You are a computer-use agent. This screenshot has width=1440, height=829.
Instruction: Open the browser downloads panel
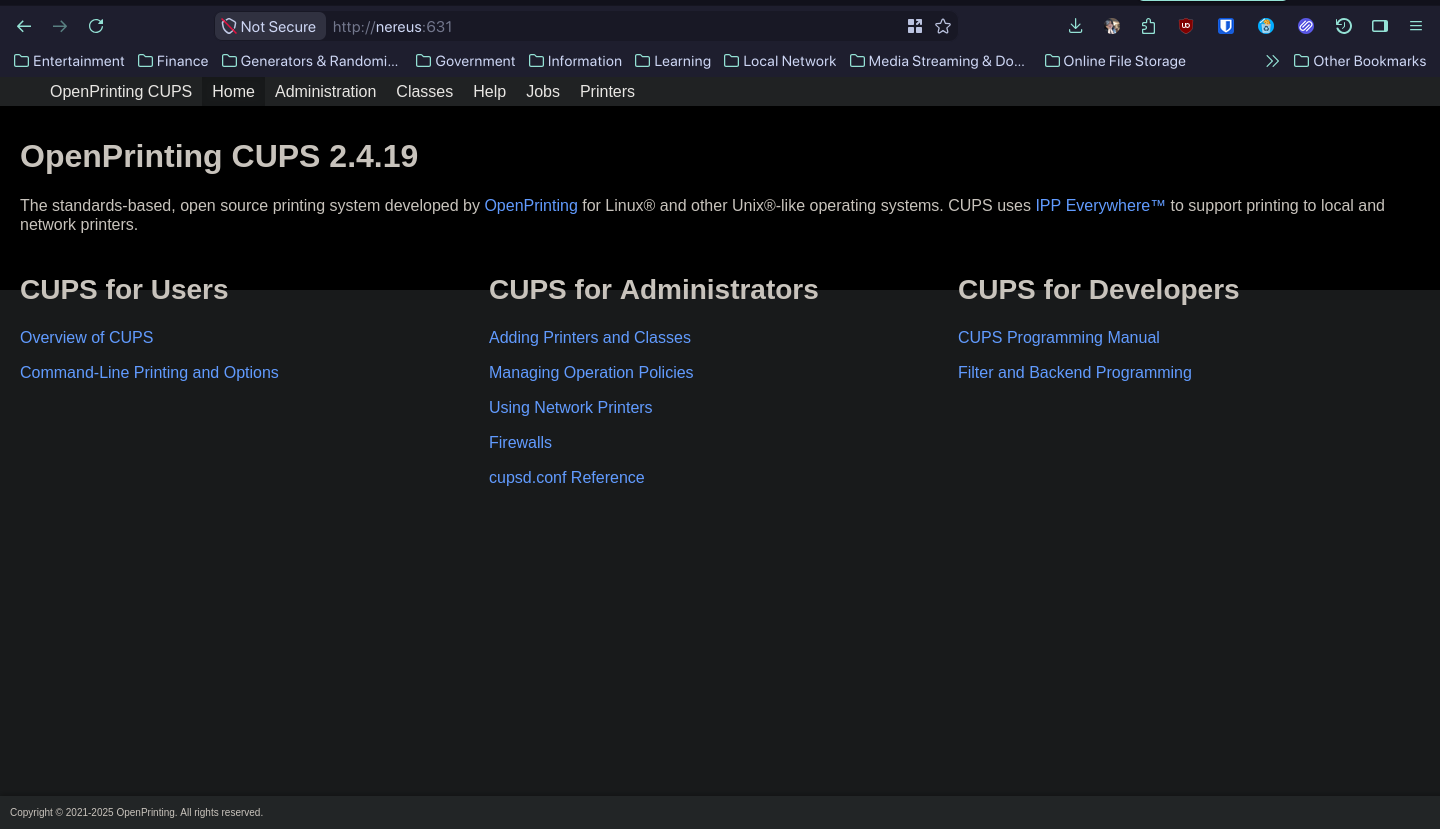pos(1076,26)
